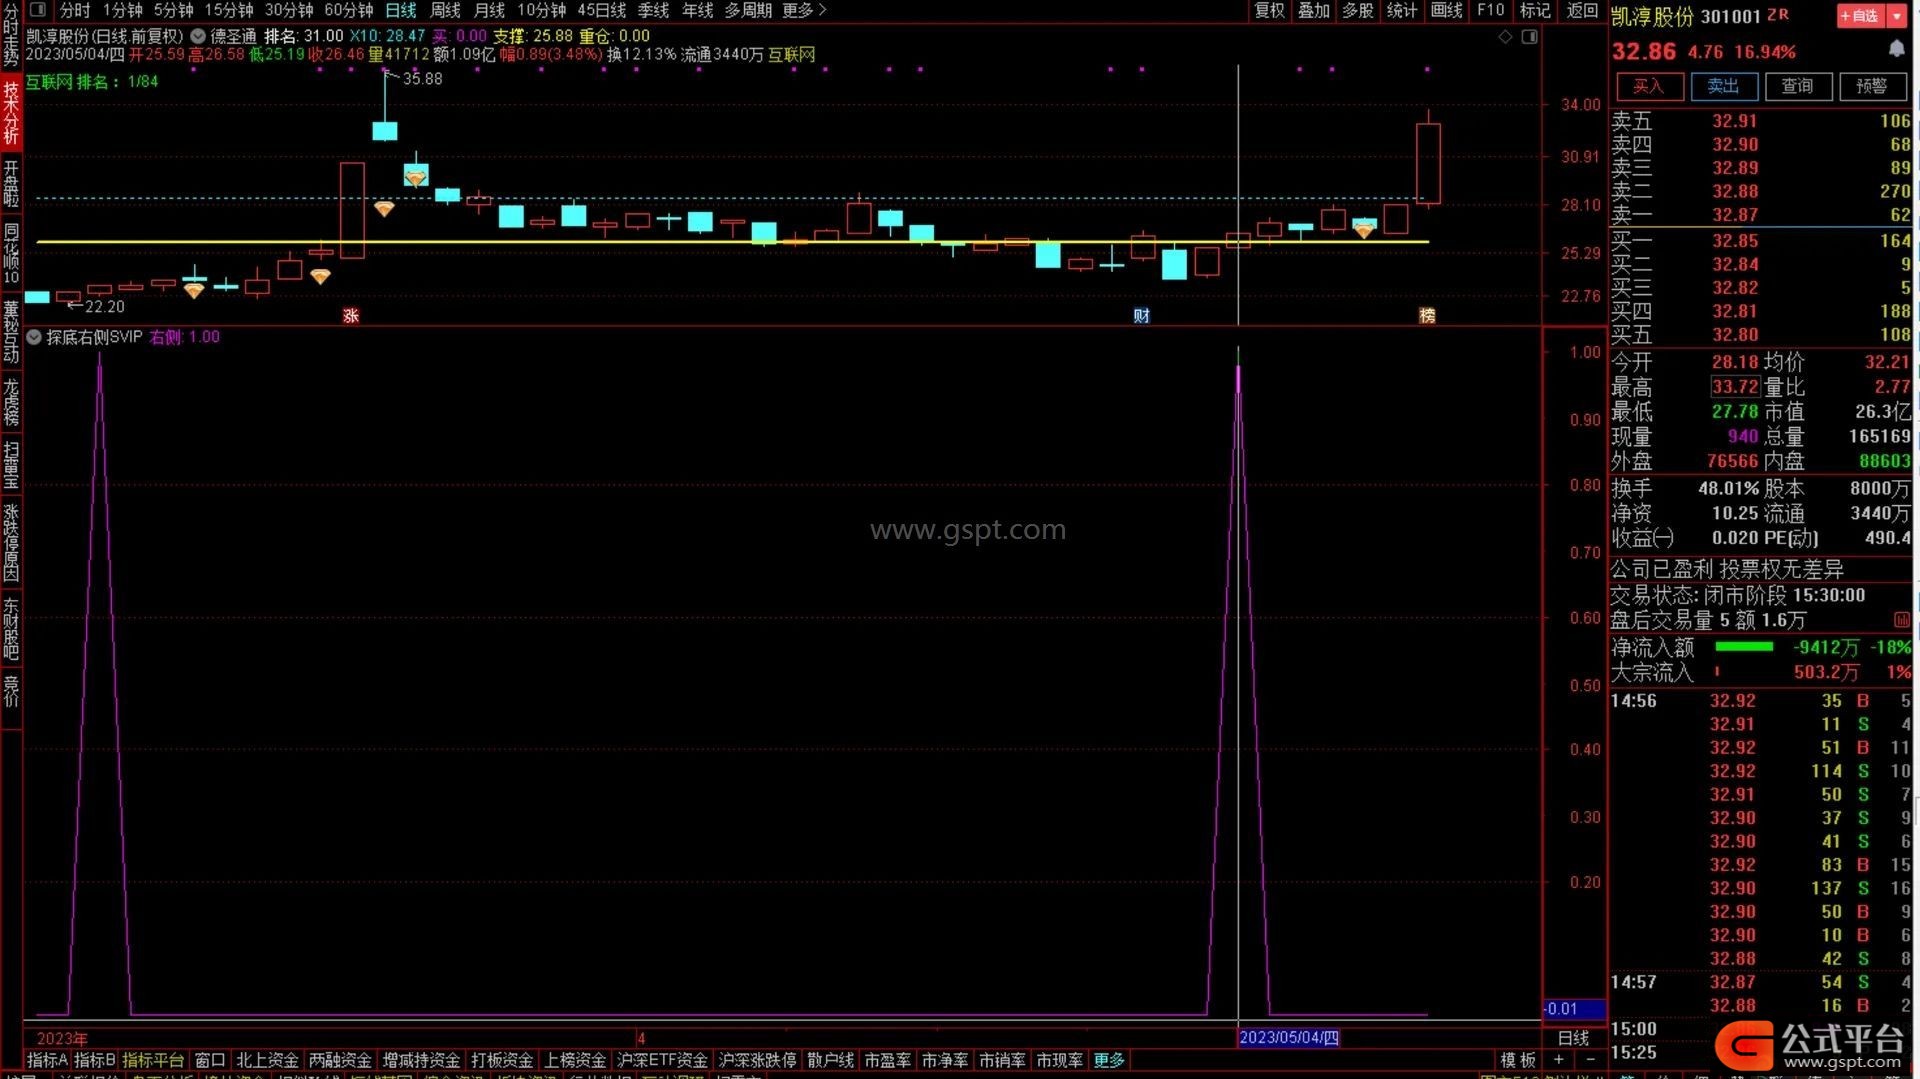Switch to the 分时 period
The width and height of the screenshot is (1920, 1079).
pos(75,10)
